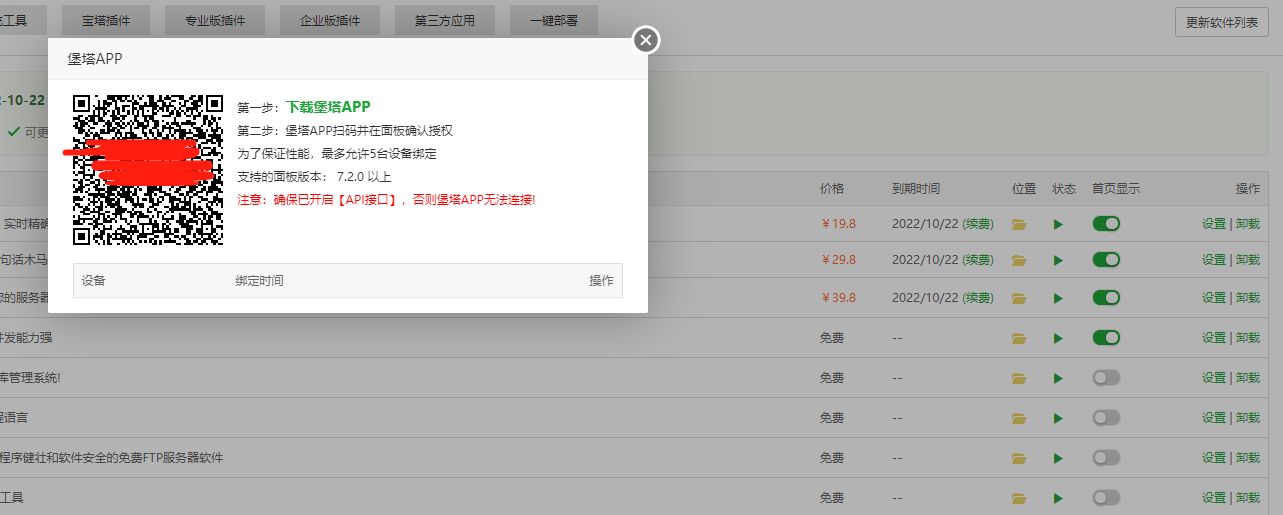Open folder icon in the FTP服务器软件 row
1283x515 pixels.
(x=1019, y=458)
